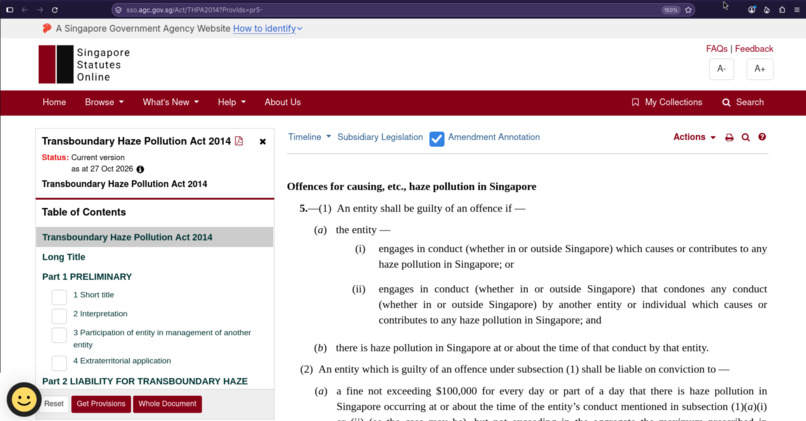Click the browser back arrow
This screenshot has height=421, width=806.
[x=24, y=10]
